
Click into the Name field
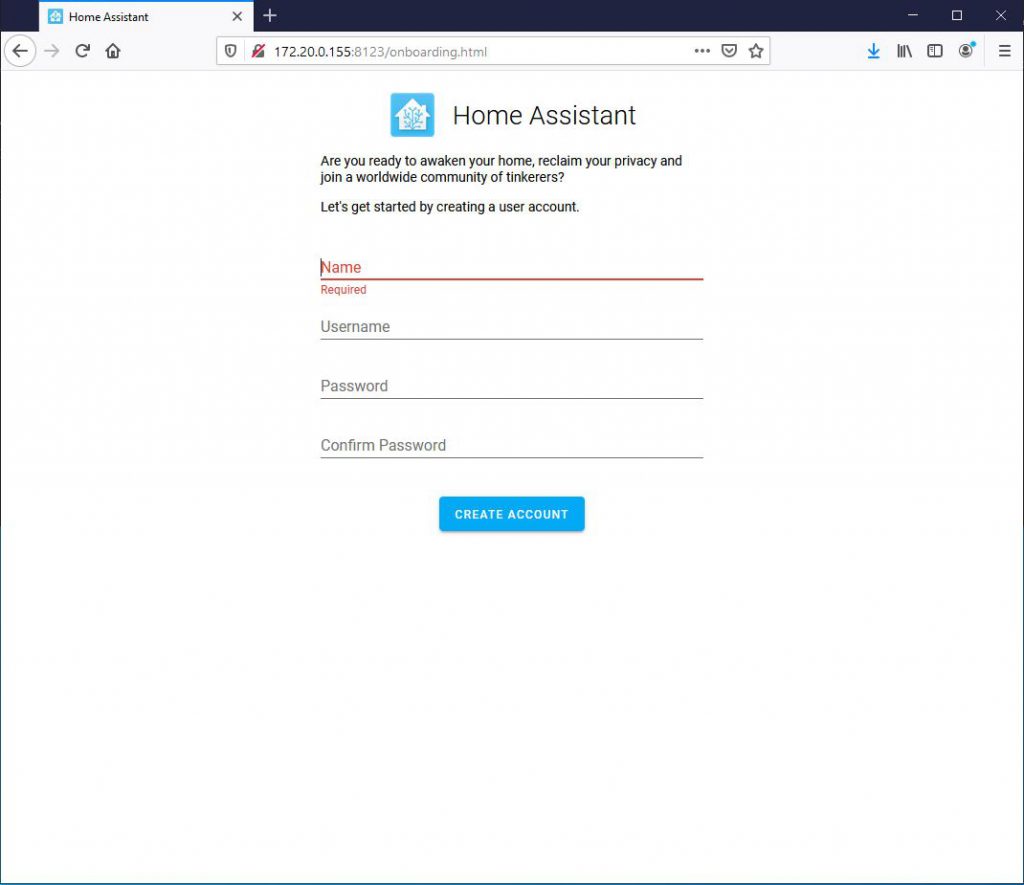511,267
